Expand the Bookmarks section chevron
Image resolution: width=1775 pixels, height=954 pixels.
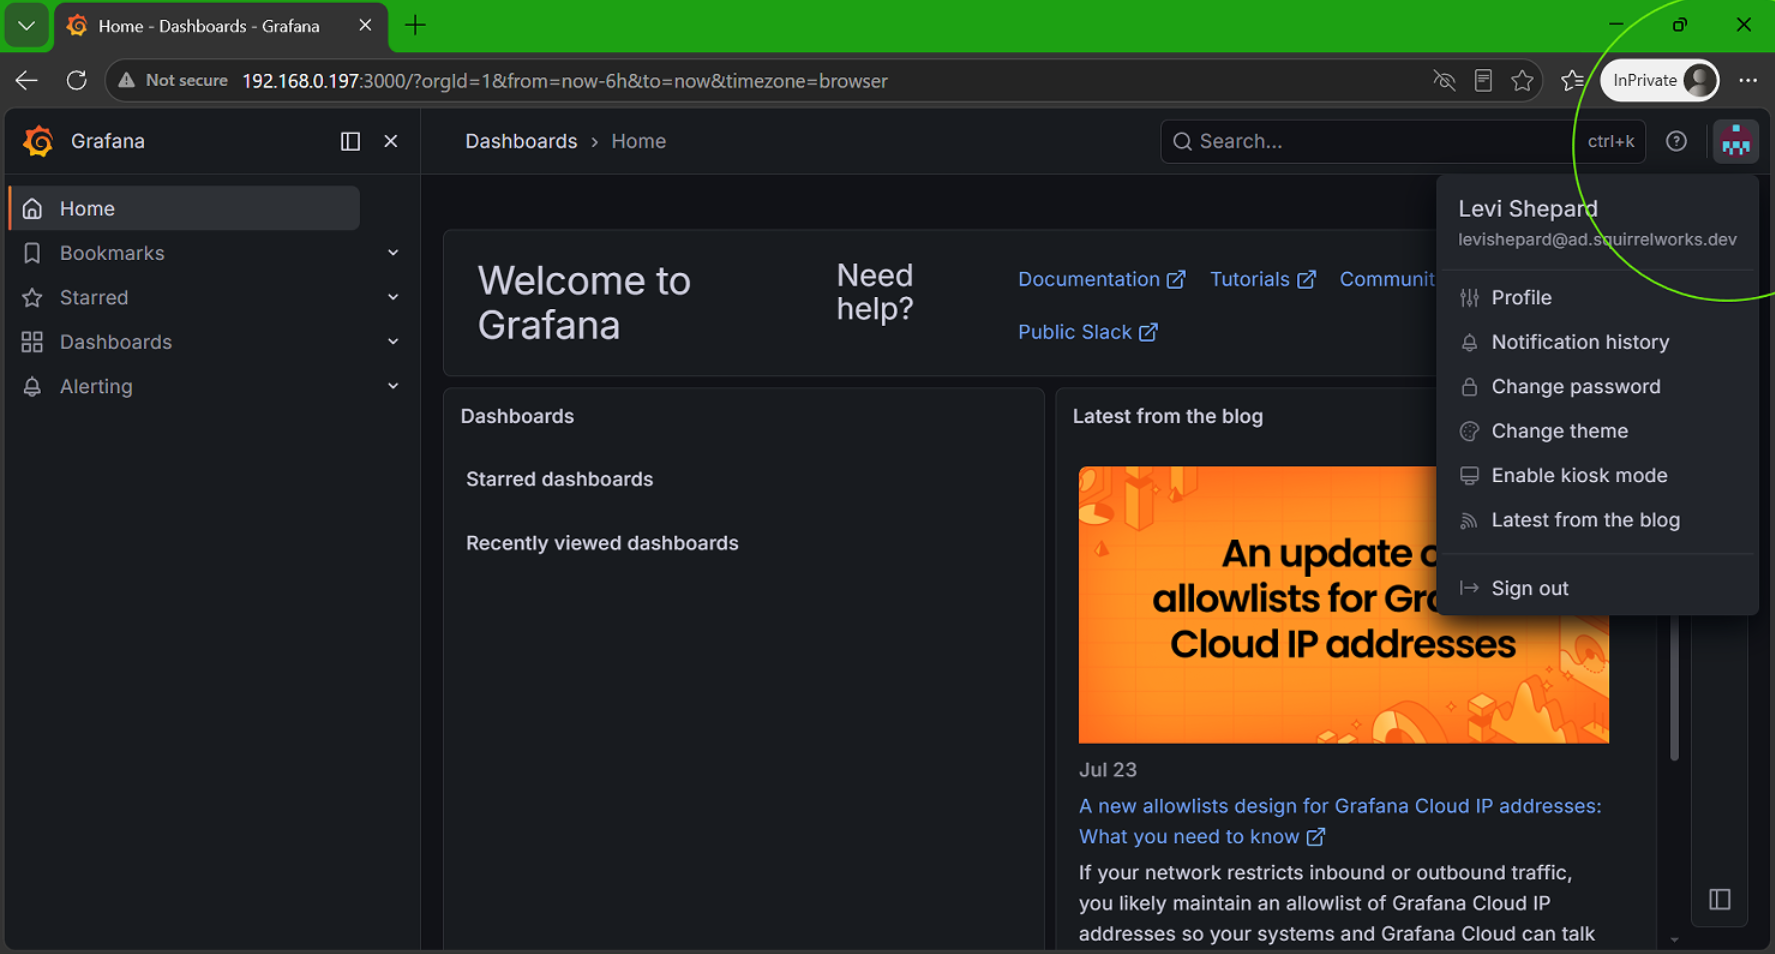click(393, 253)
